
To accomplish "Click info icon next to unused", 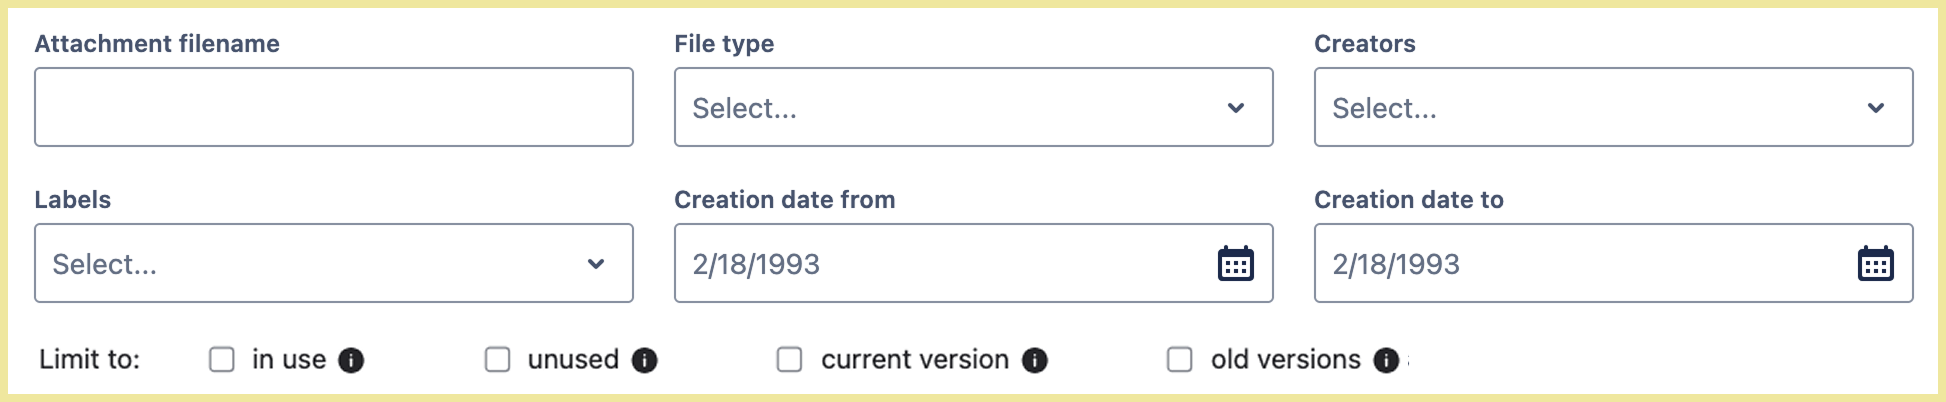I will click(645, 360).
